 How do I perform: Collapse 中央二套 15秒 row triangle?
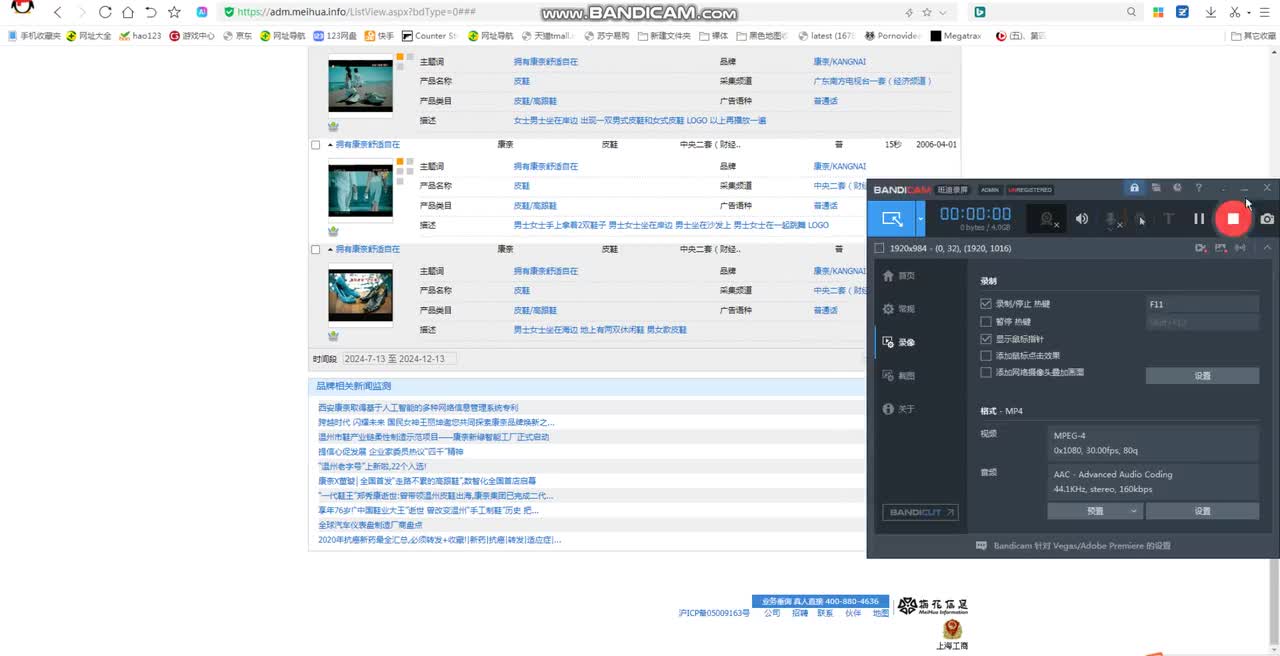[330, 145]
